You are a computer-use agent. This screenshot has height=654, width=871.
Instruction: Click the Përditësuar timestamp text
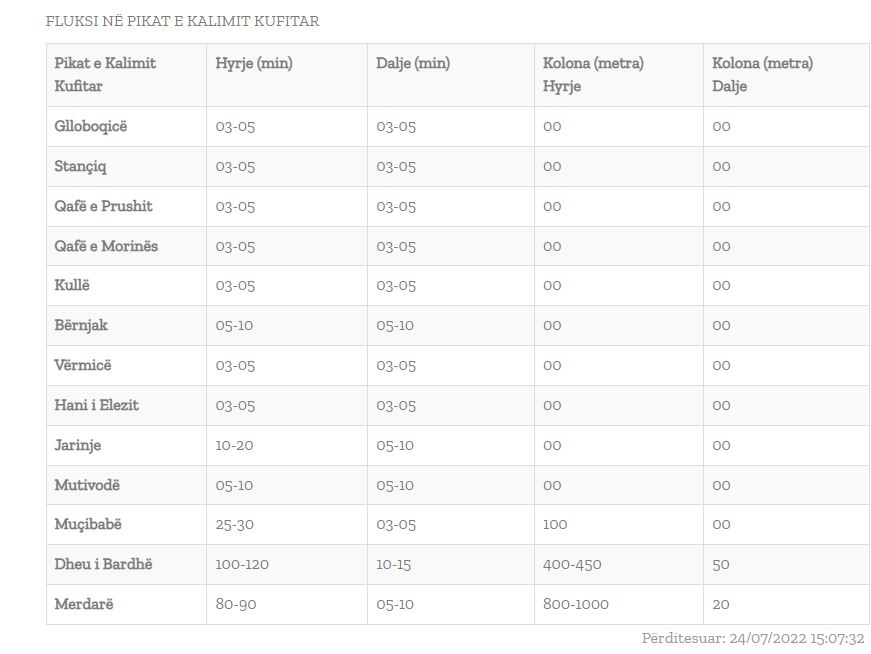[752, 638]
